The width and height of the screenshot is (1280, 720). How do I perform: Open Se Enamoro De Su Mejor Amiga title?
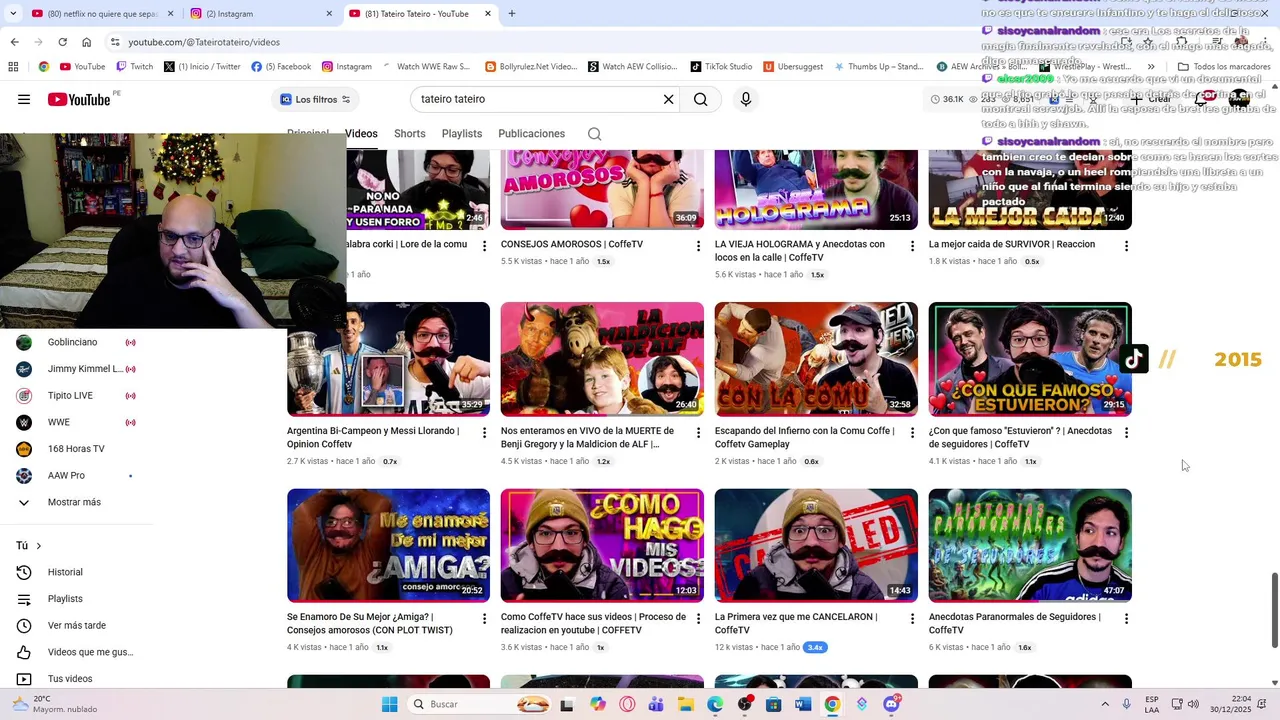[370, 624]
